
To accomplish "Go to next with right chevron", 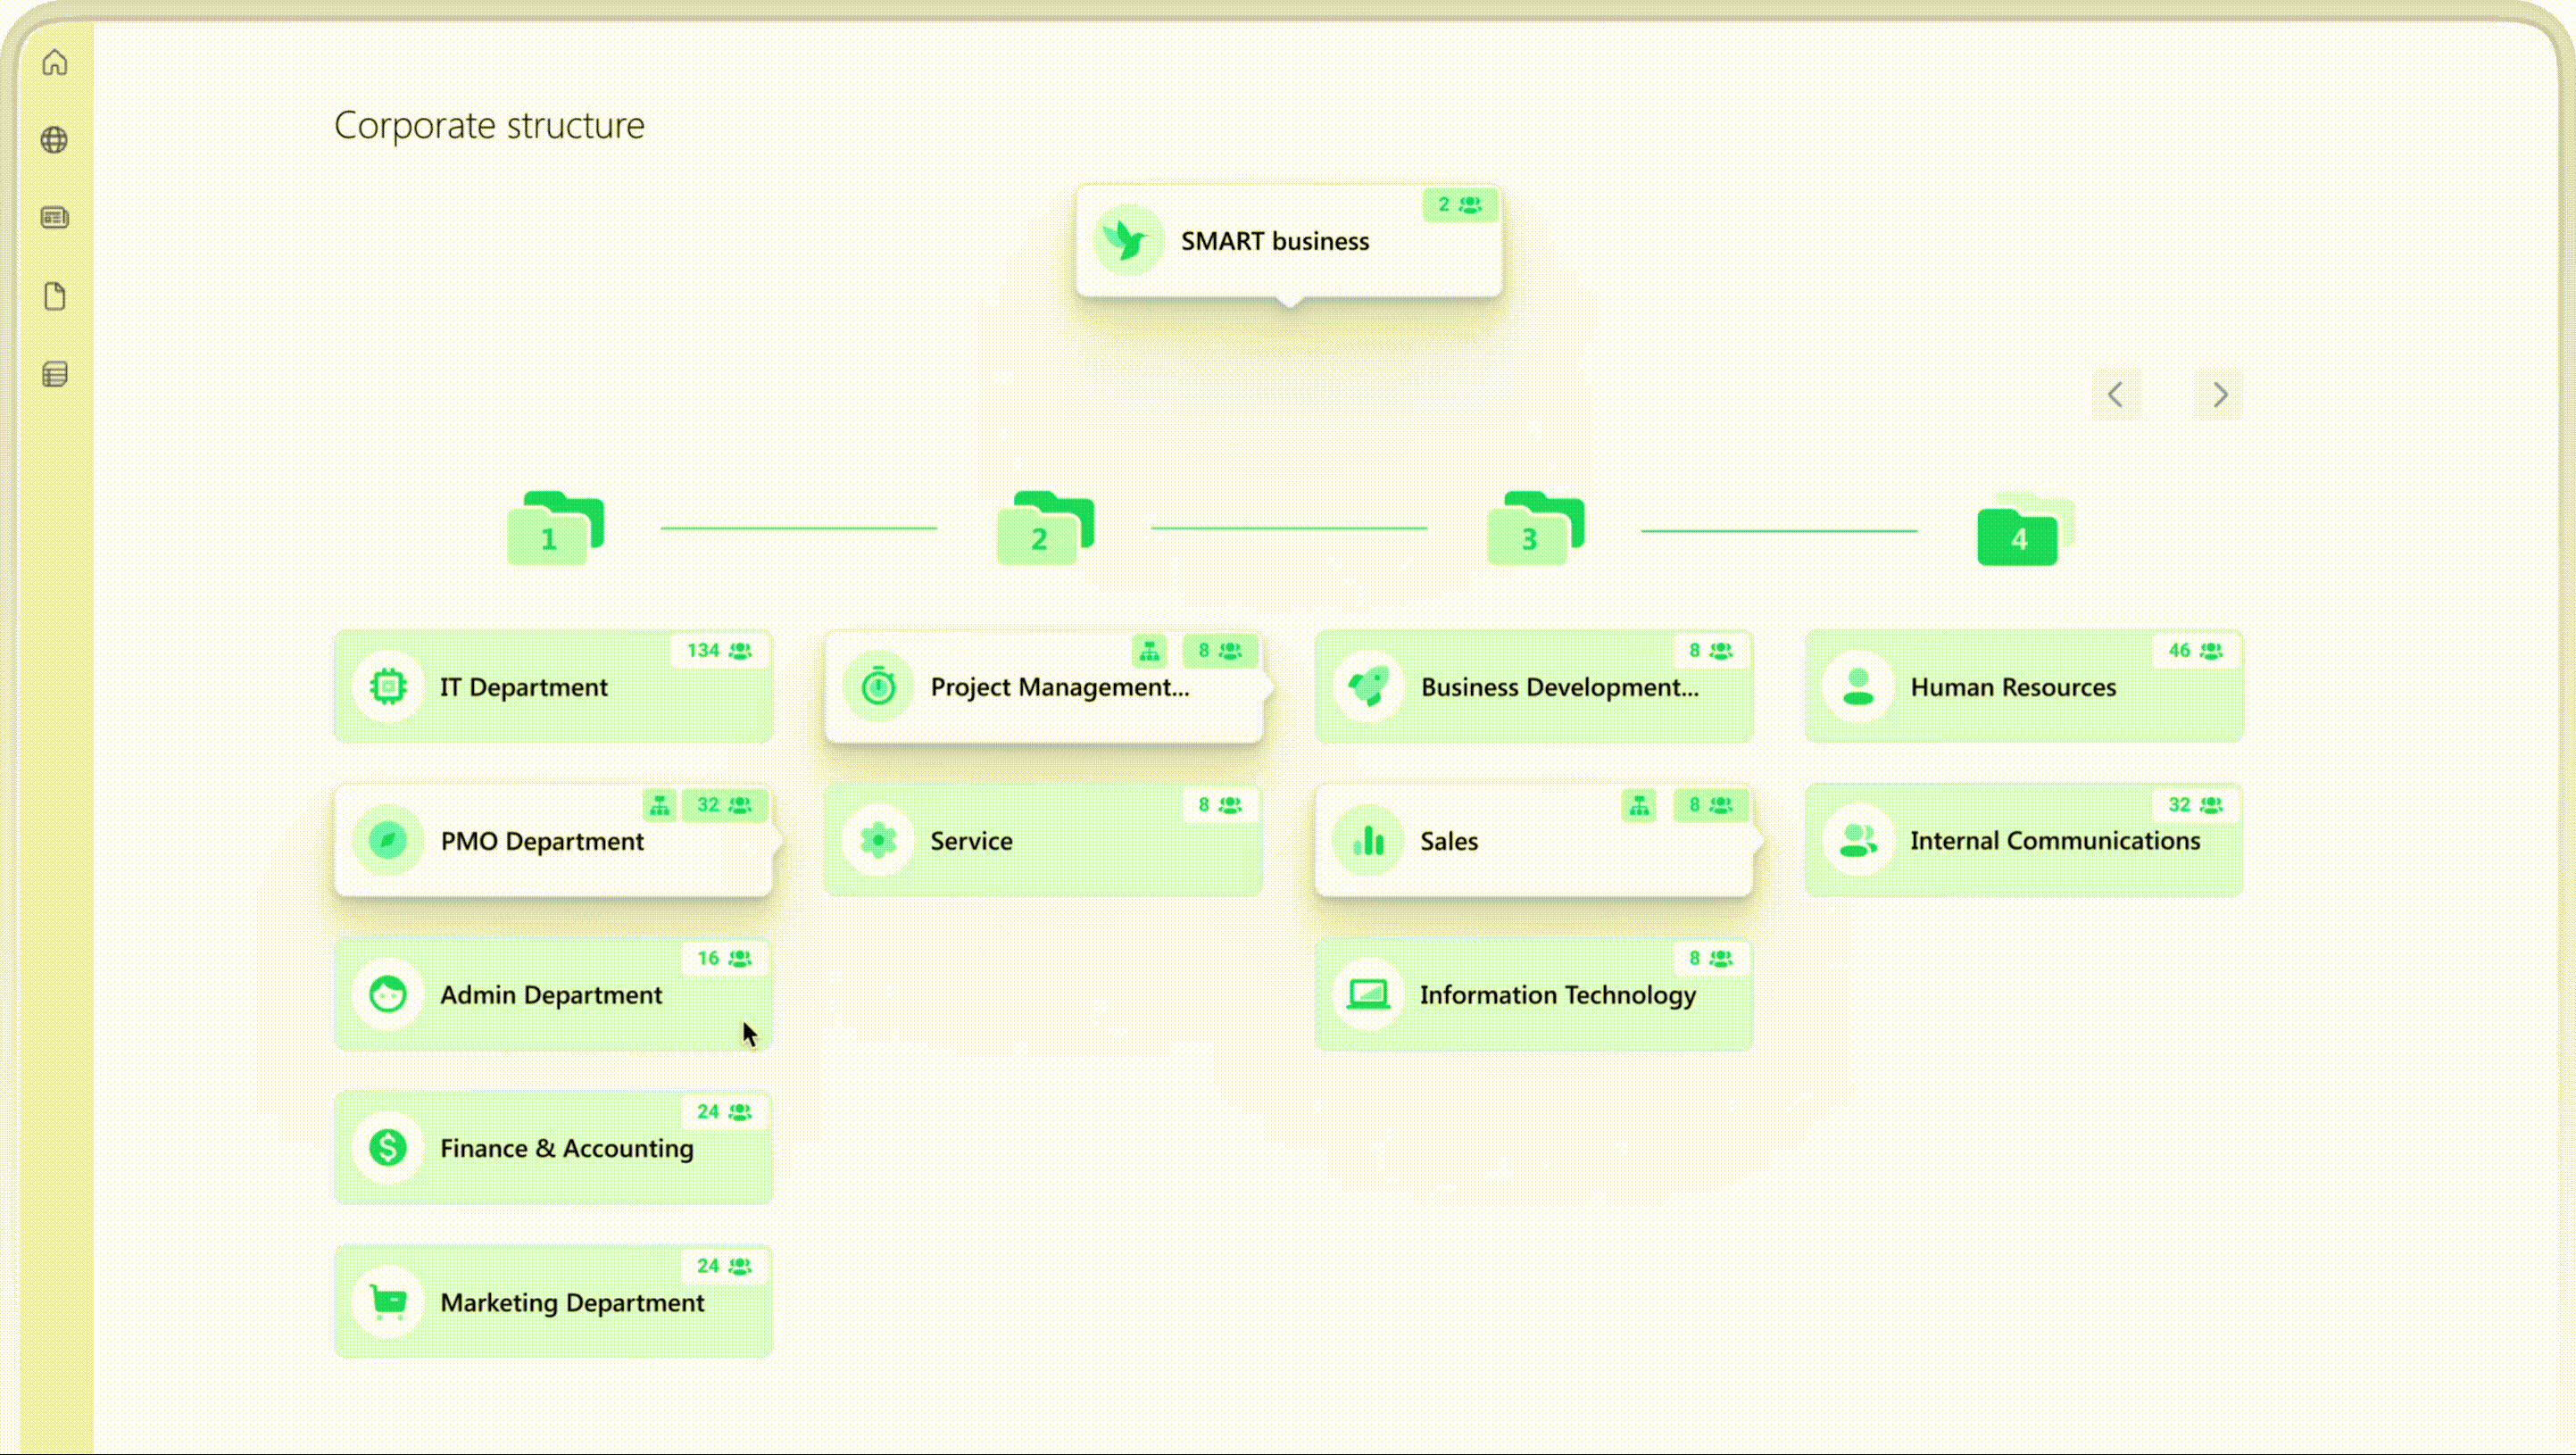I will pos(2219,395).
